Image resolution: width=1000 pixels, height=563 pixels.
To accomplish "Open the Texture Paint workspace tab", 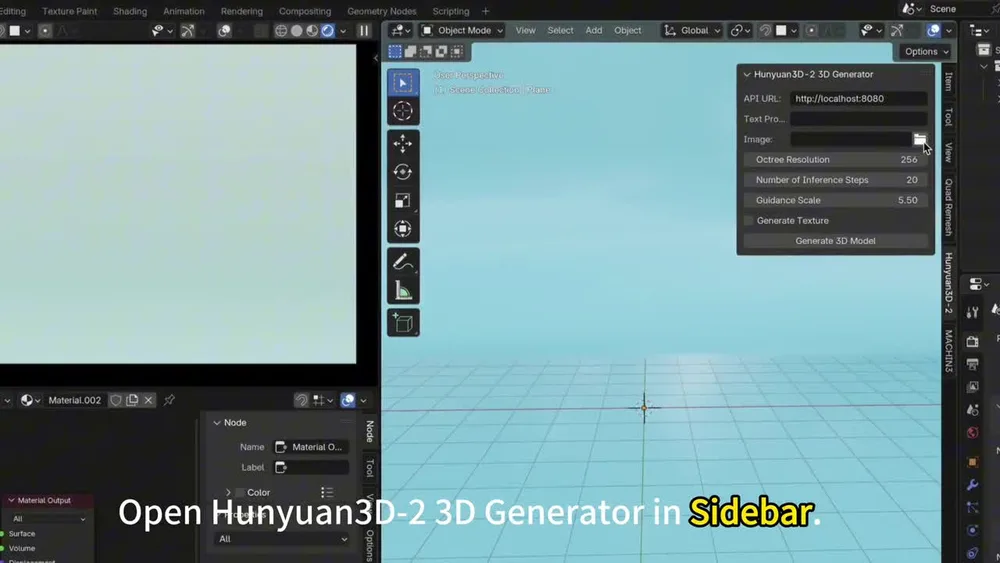I will click(70, 11).
